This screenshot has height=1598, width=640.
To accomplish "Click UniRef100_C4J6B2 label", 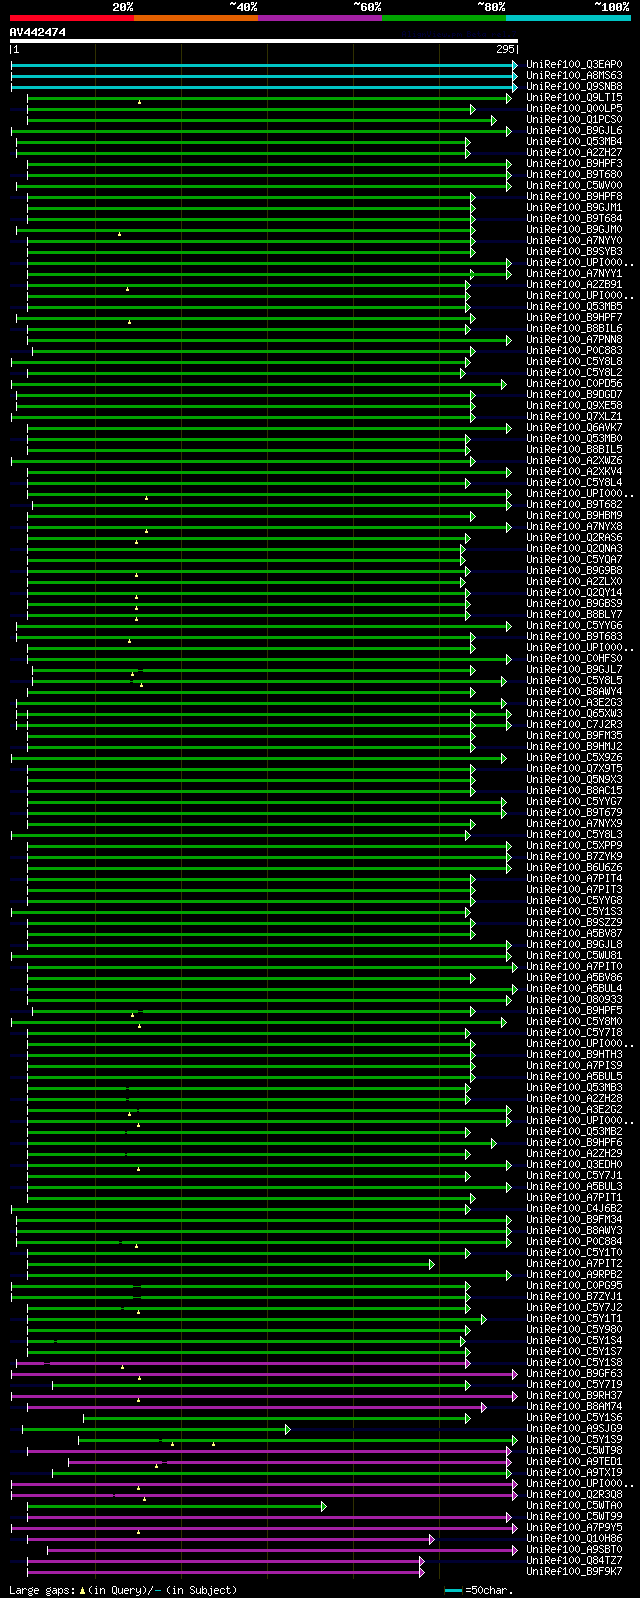I will (x=574, y=1208).
